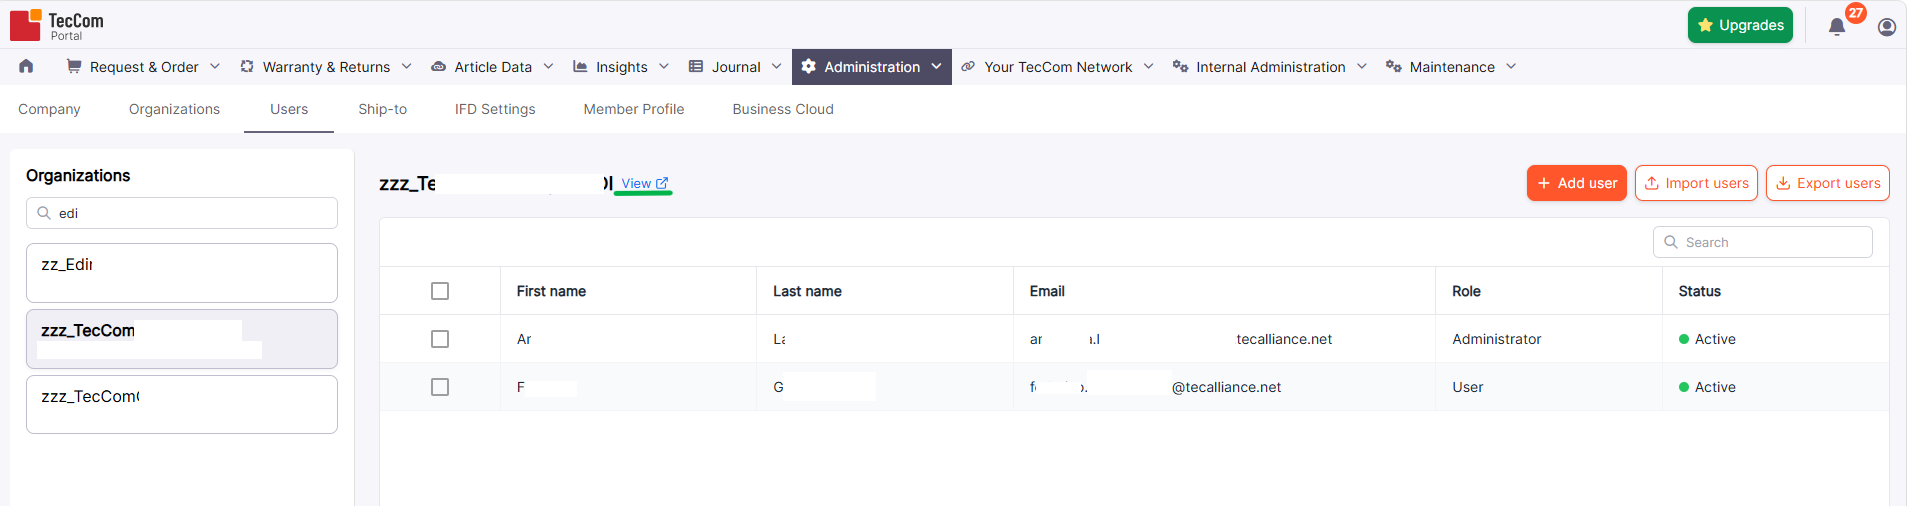Click the Export users button
The height and width of the screenshot is (506, 1908).
1828,183
